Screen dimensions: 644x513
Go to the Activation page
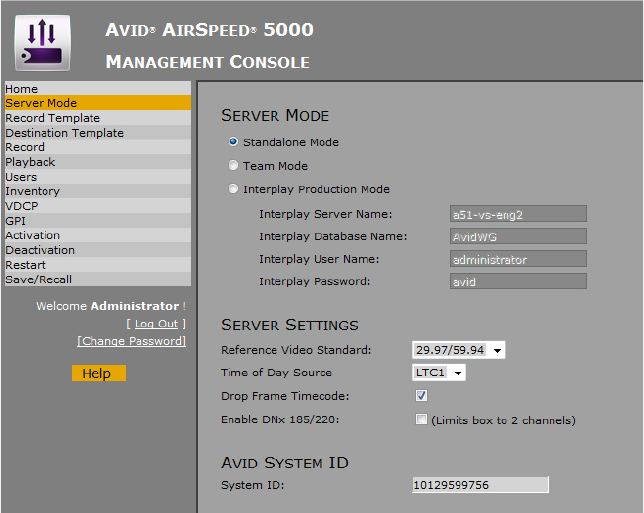coord(98,235)
